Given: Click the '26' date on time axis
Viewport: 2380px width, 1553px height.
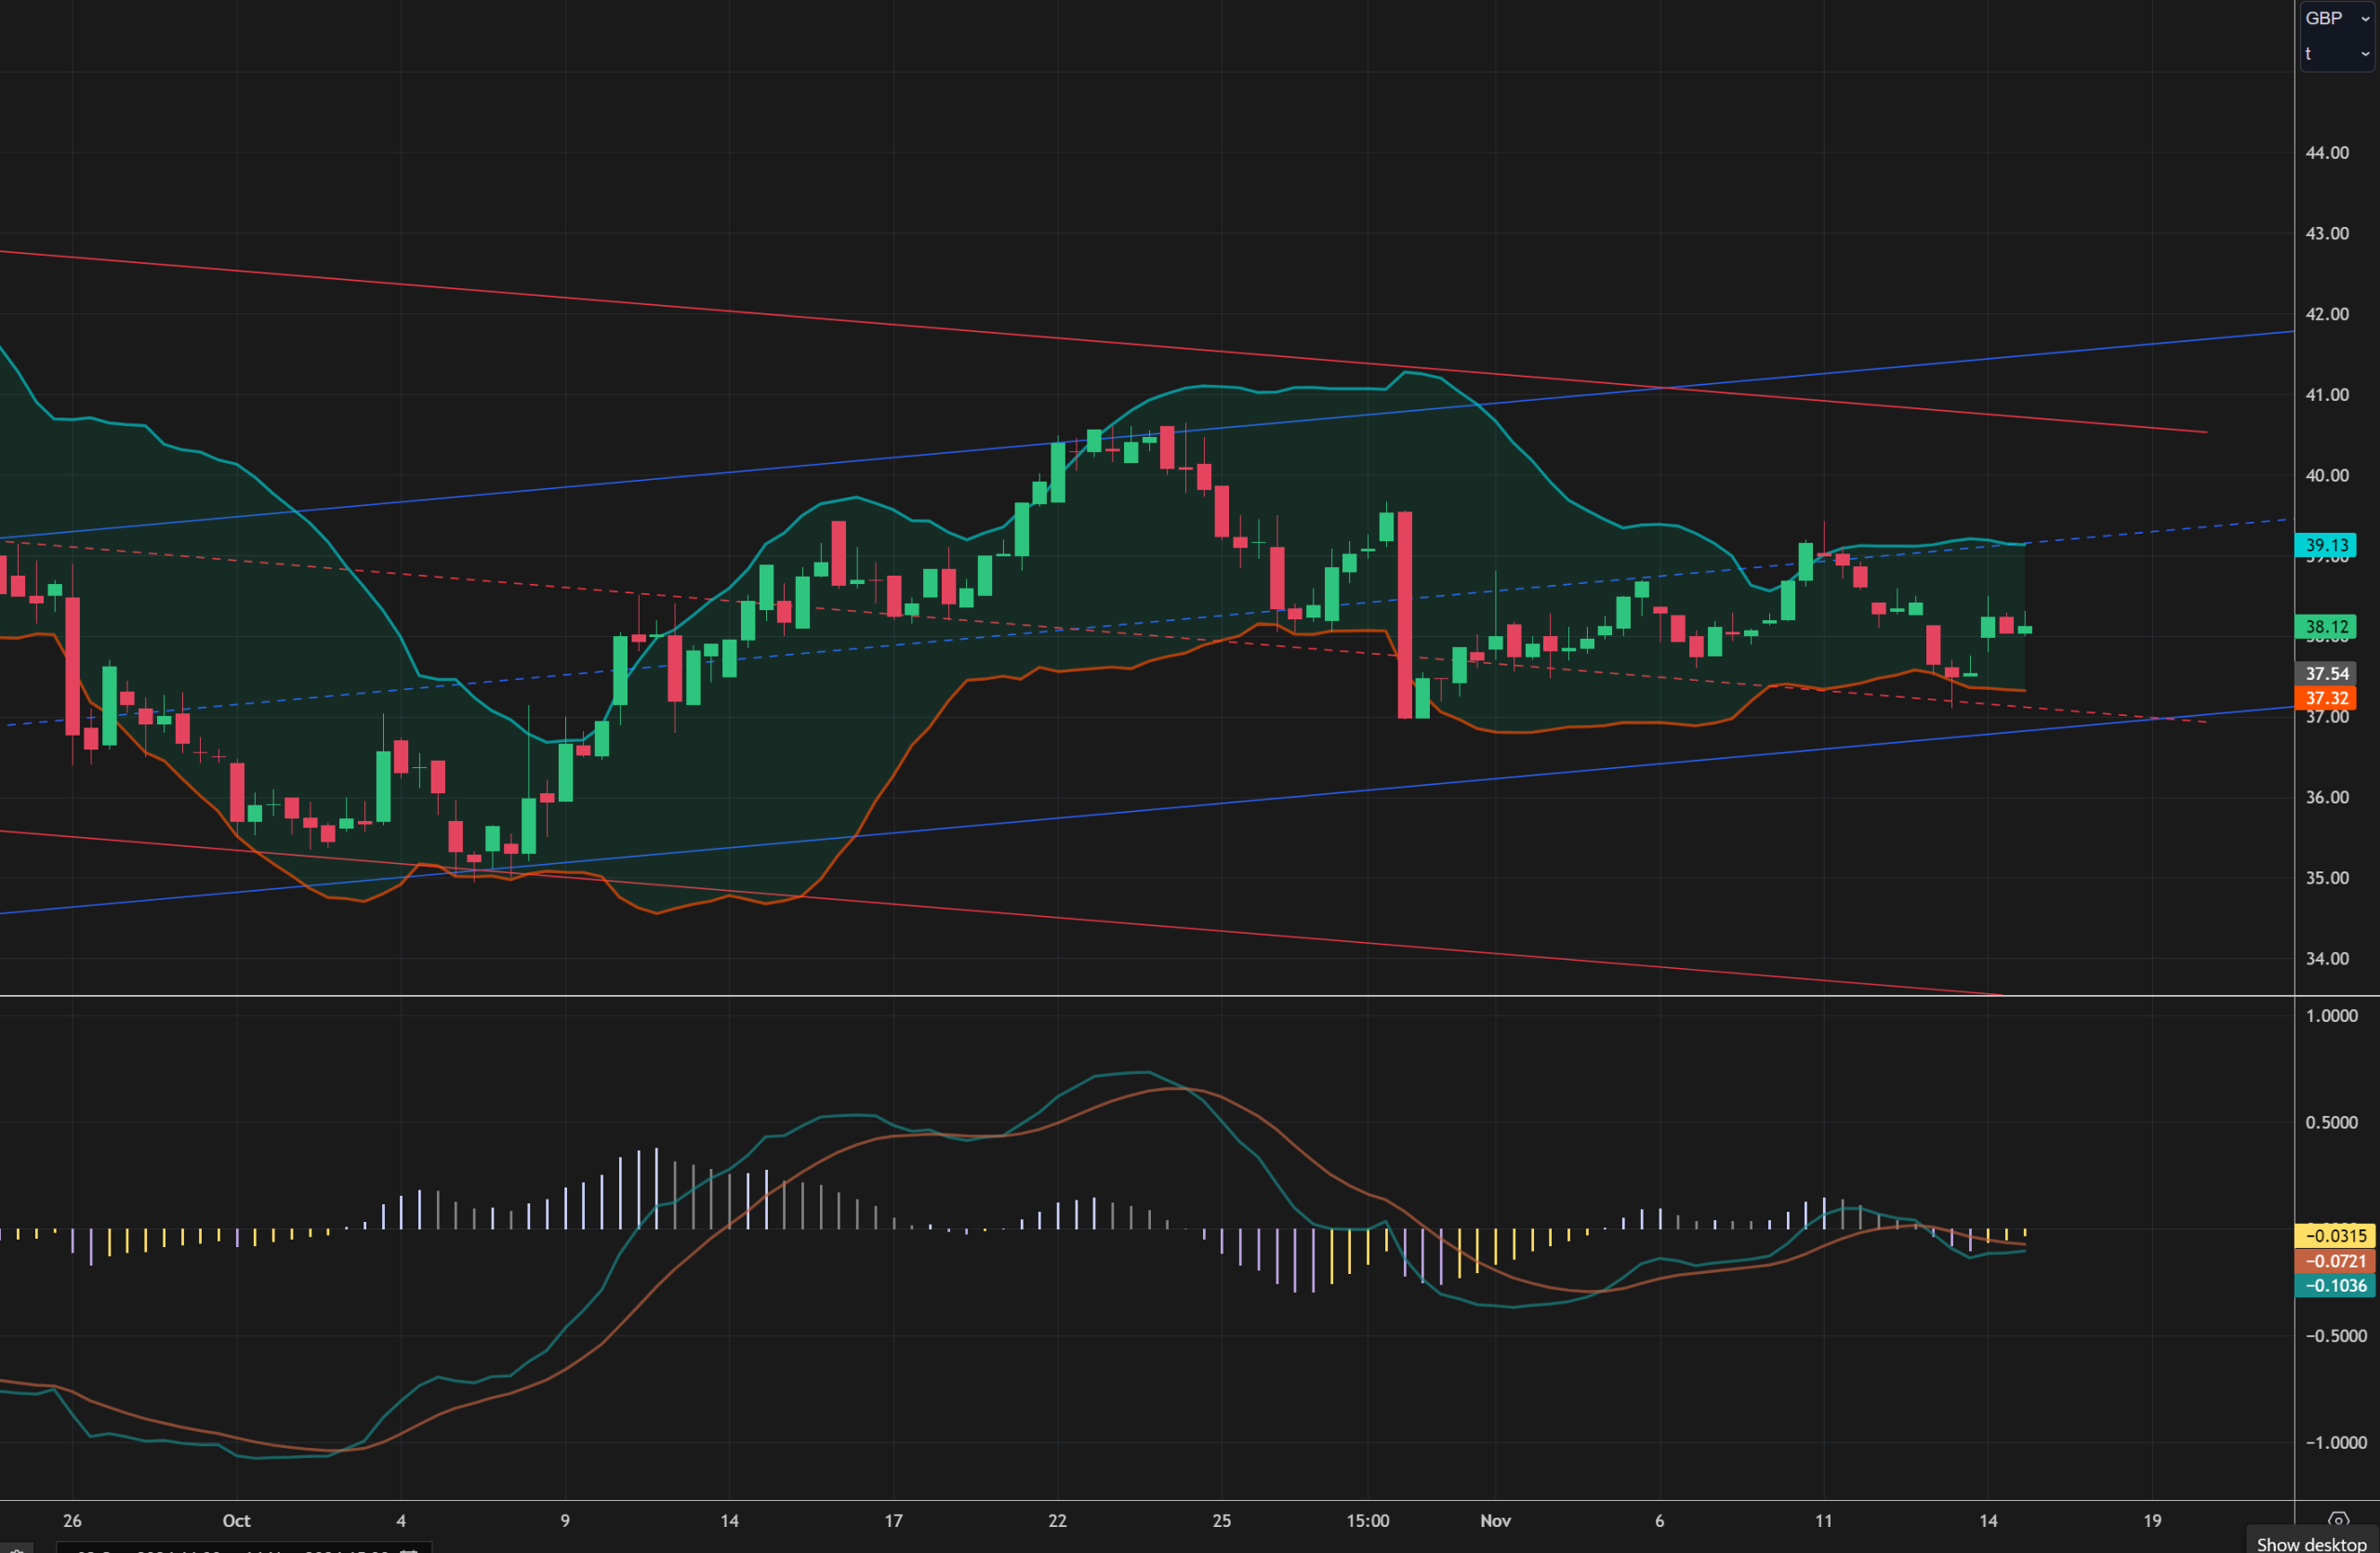Looking at the screenshot, I should pos(72,1521).
